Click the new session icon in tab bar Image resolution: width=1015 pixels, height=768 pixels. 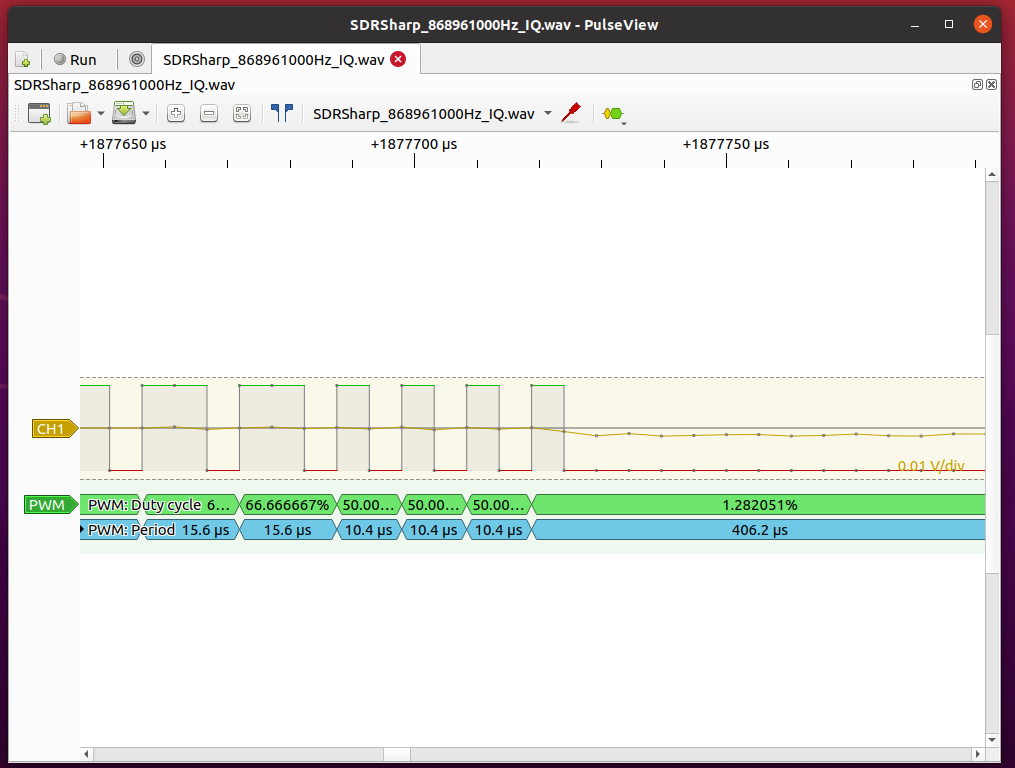[x=23, y=60]
